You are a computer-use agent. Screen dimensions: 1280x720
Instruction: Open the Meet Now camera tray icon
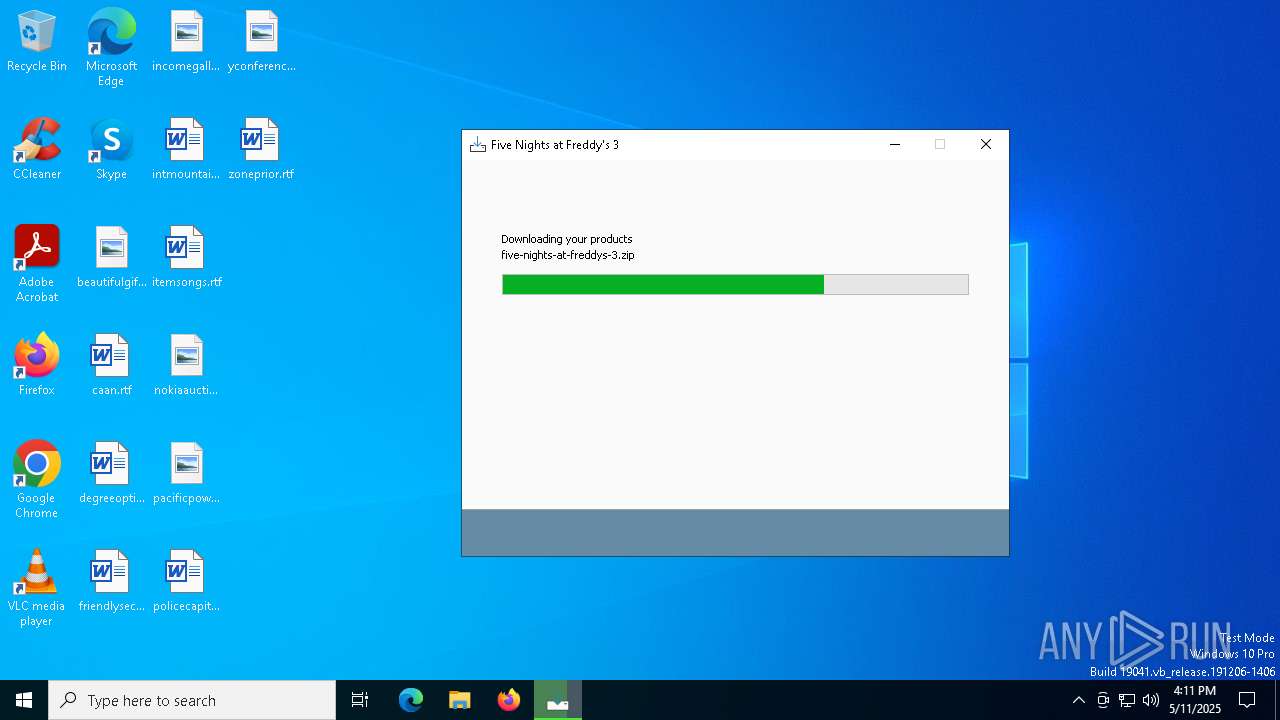pos(1103,700)
